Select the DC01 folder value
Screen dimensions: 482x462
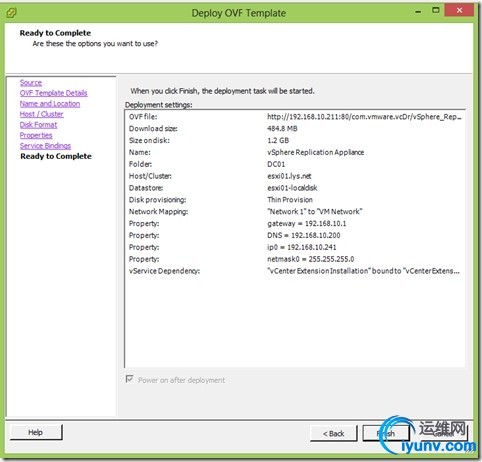(276, 164)
